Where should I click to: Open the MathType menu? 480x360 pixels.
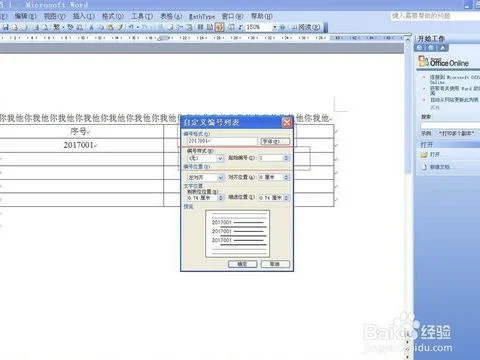click(x=202, y=16)
